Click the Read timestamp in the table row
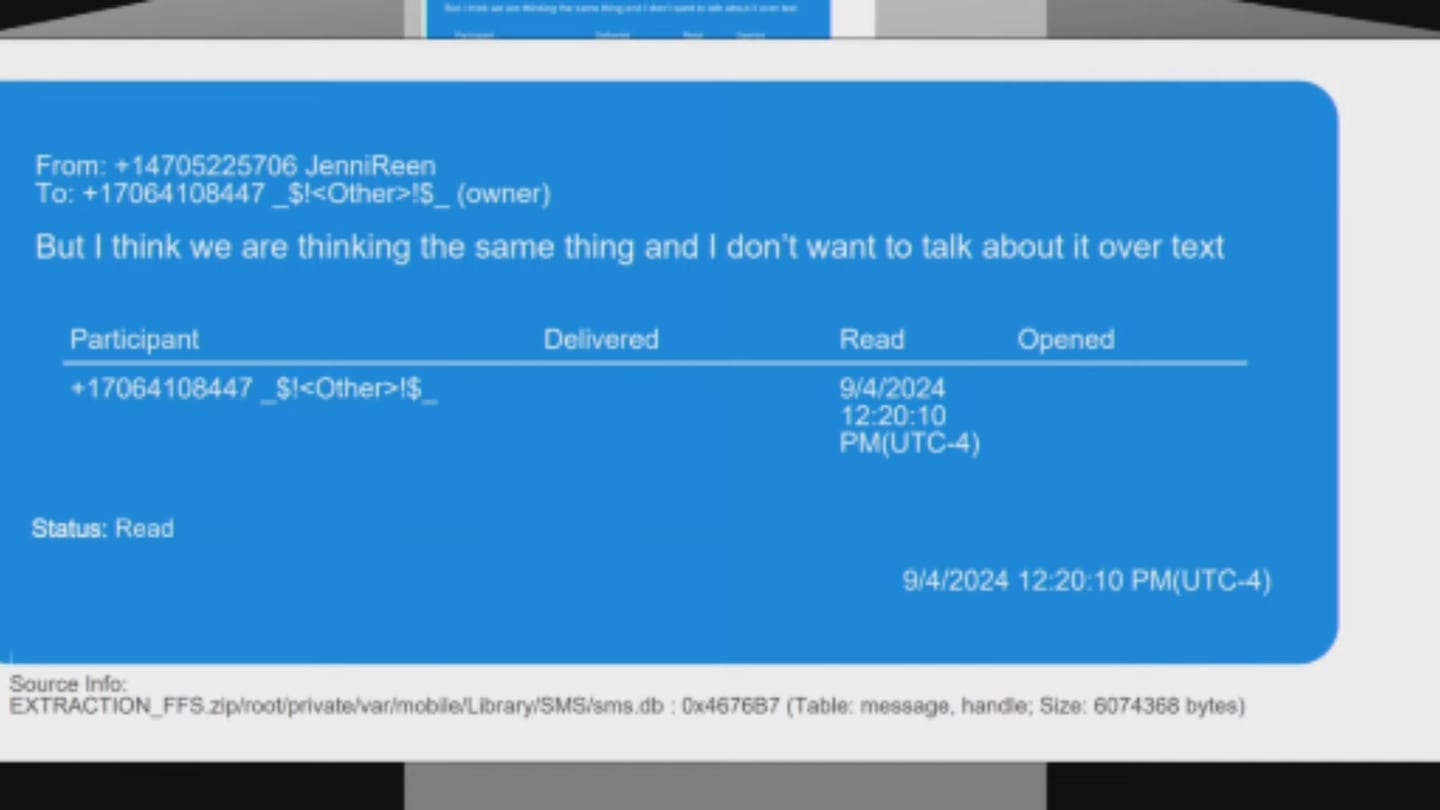This screenshot has height=810, width=1440. tap(908, 416)
